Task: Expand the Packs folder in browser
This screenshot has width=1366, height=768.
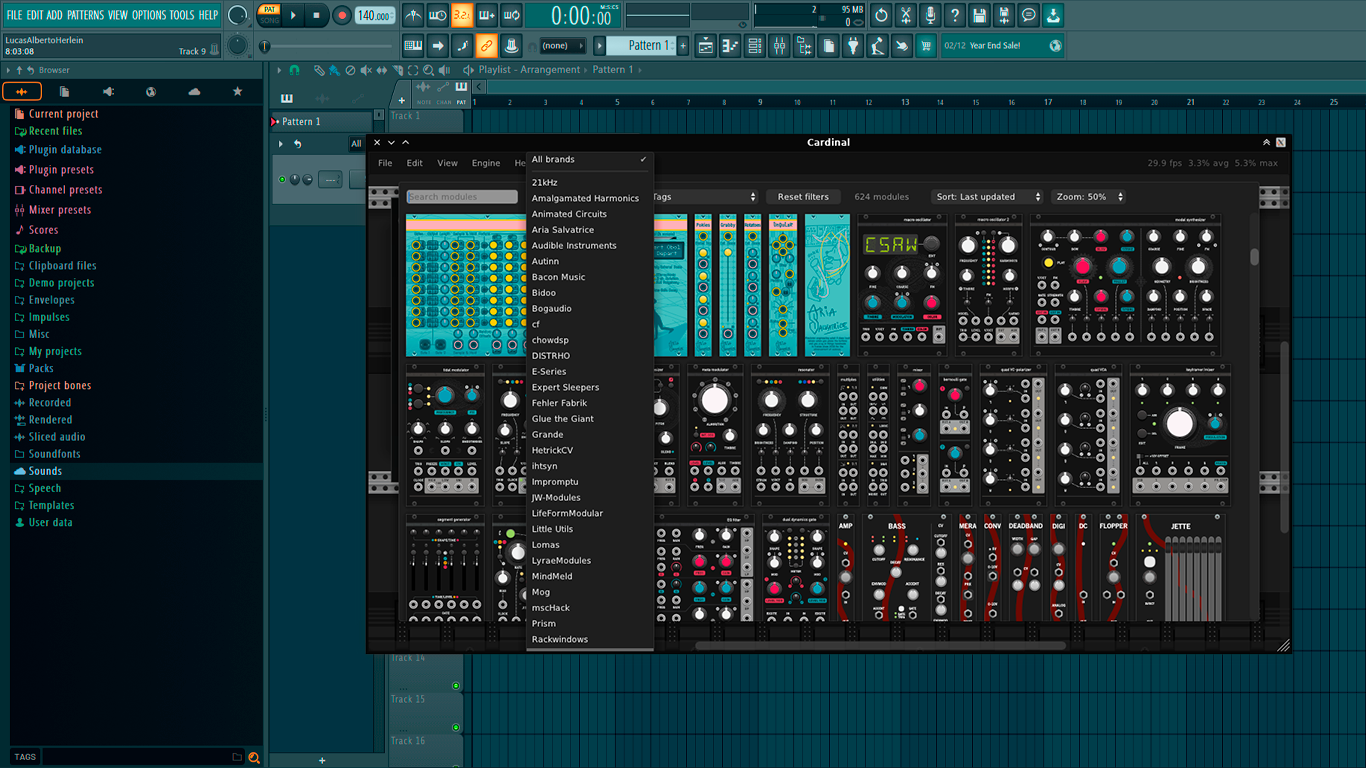Action: click(41, 368)
